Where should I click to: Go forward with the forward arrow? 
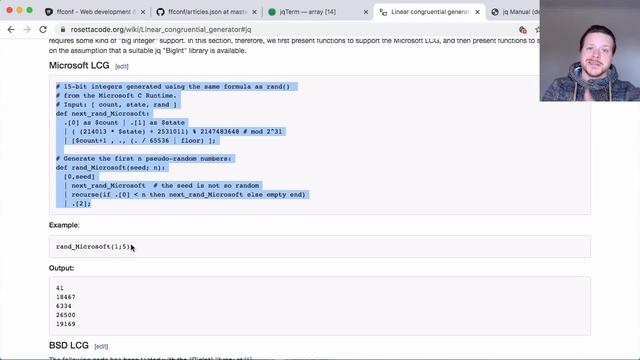point(27,29)
